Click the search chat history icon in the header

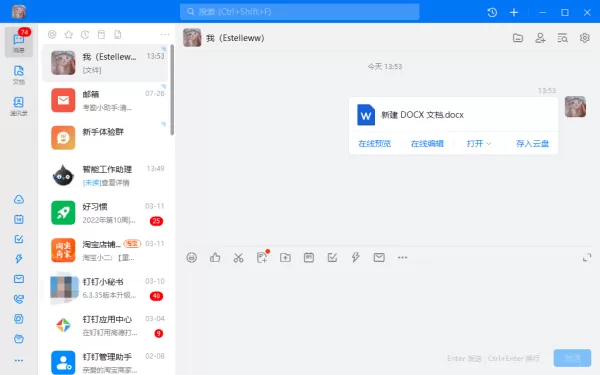click(x=562, y=38)
